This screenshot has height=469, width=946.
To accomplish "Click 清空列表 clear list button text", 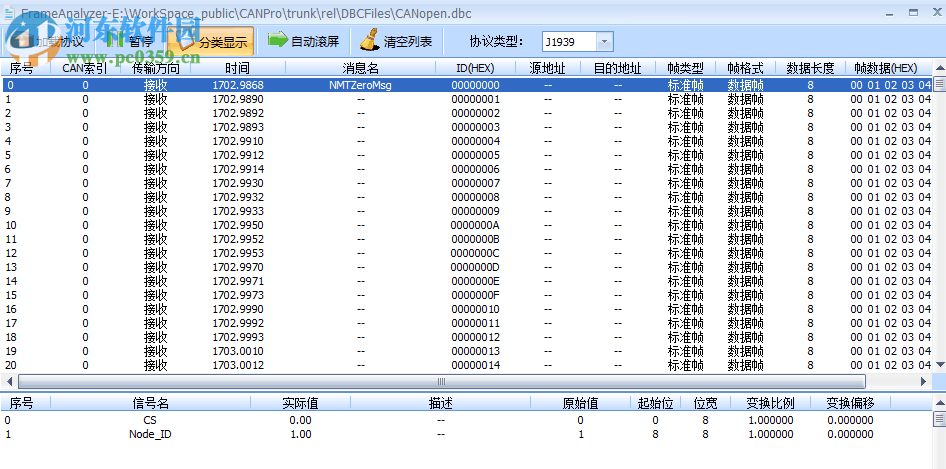I will pos(408,42).
